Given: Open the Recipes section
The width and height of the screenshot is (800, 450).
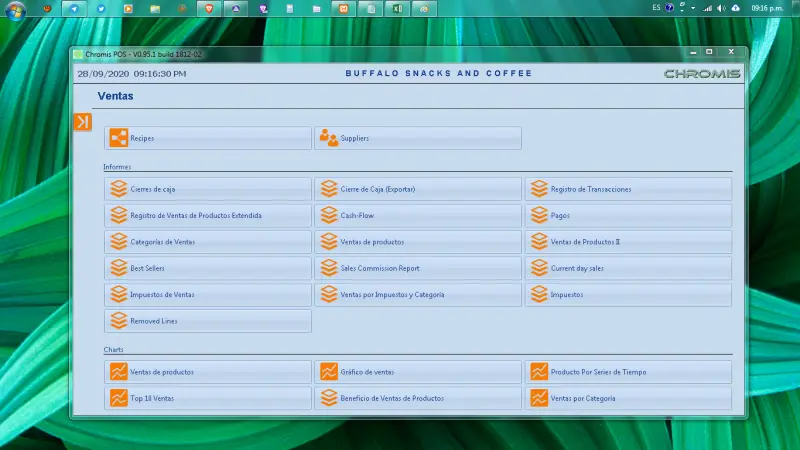Looking at the screenshot, I should pos(208,138).
